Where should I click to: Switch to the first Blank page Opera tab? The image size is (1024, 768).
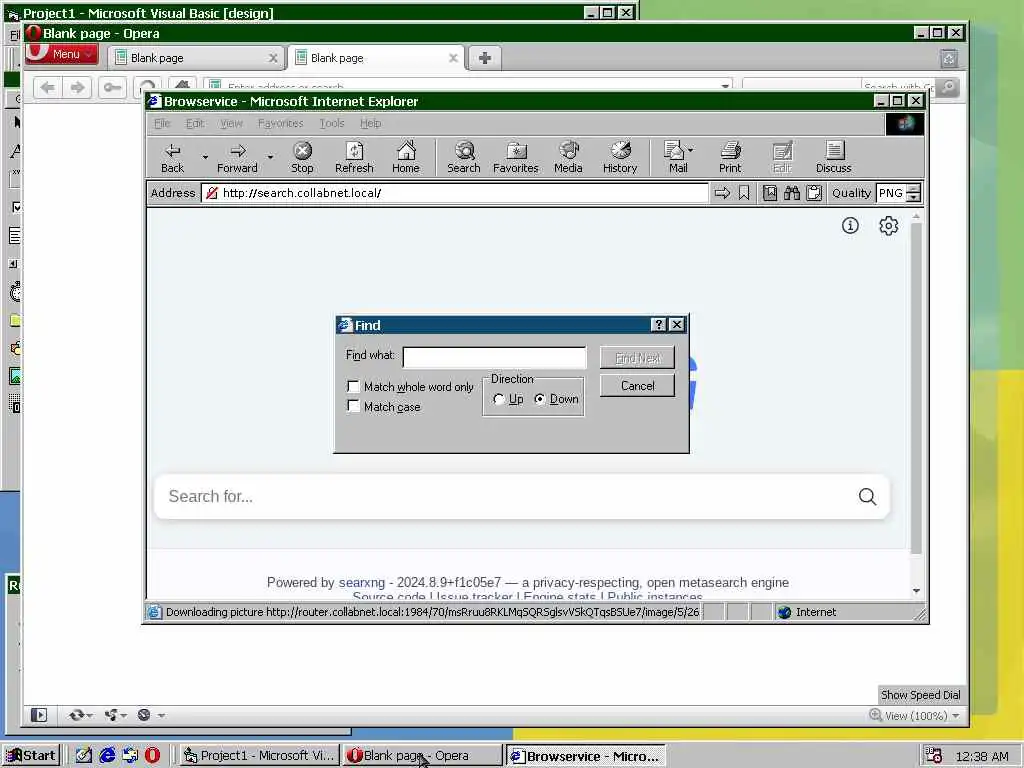[x=196, y=58]
